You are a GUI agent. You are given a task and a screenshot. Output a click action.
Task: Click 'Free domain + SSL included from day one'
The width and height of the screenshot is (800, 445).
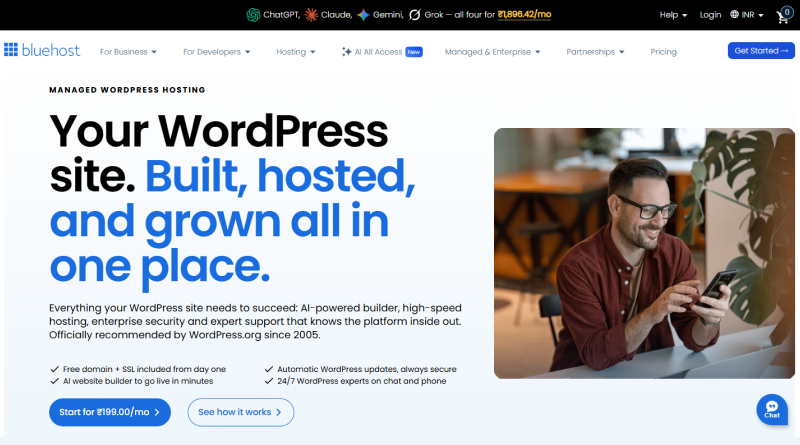(x=144, y=369)
